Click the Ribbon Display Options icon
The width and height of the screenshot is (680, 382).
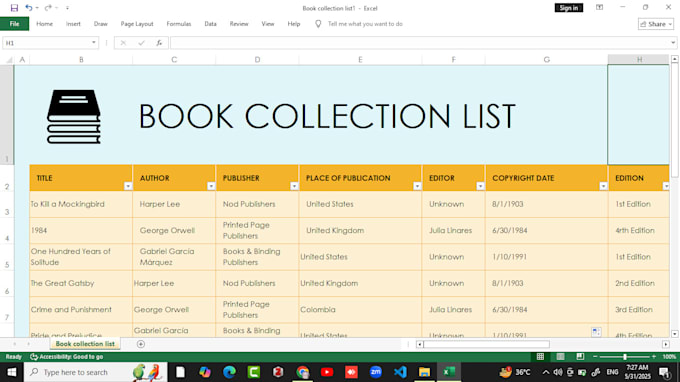(x=599, y=8)
